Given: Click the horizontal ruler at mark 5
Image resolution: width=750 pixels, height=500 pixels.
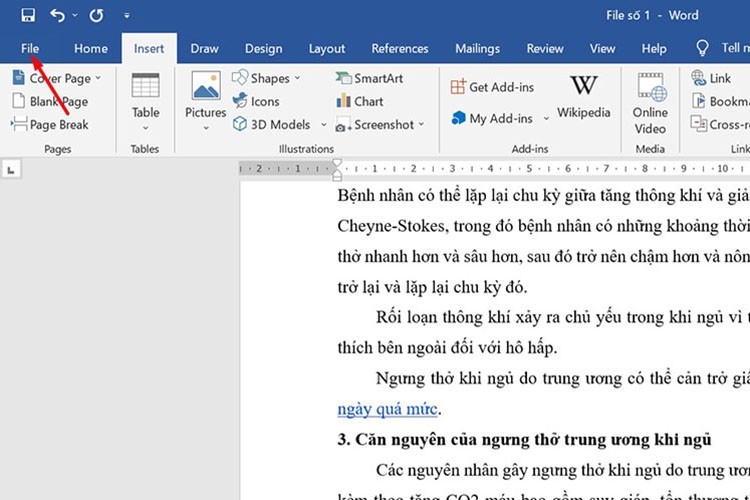Looking at the screenshot, I should (x=529, y=168).
